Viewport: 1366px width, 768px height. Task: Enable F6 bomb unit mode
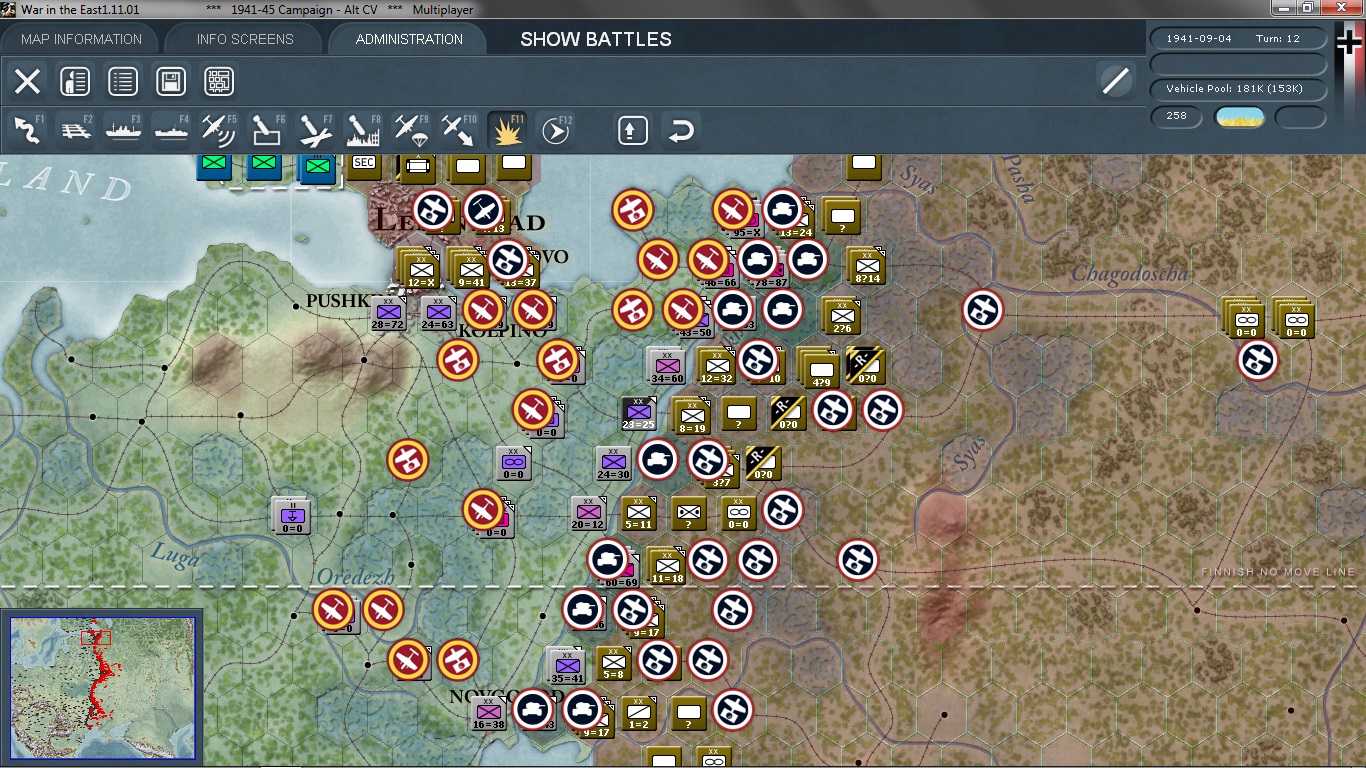coord(267,130)
